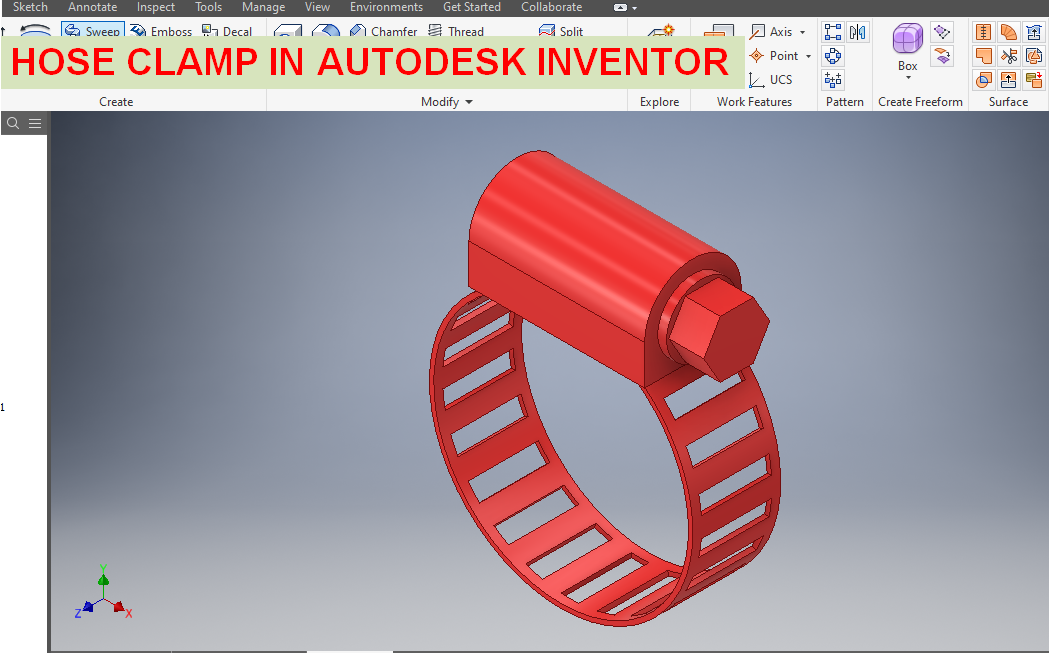Create a UCS work feature
Viewport: 1049px width, 653px height.
click(x=770, y=80)
